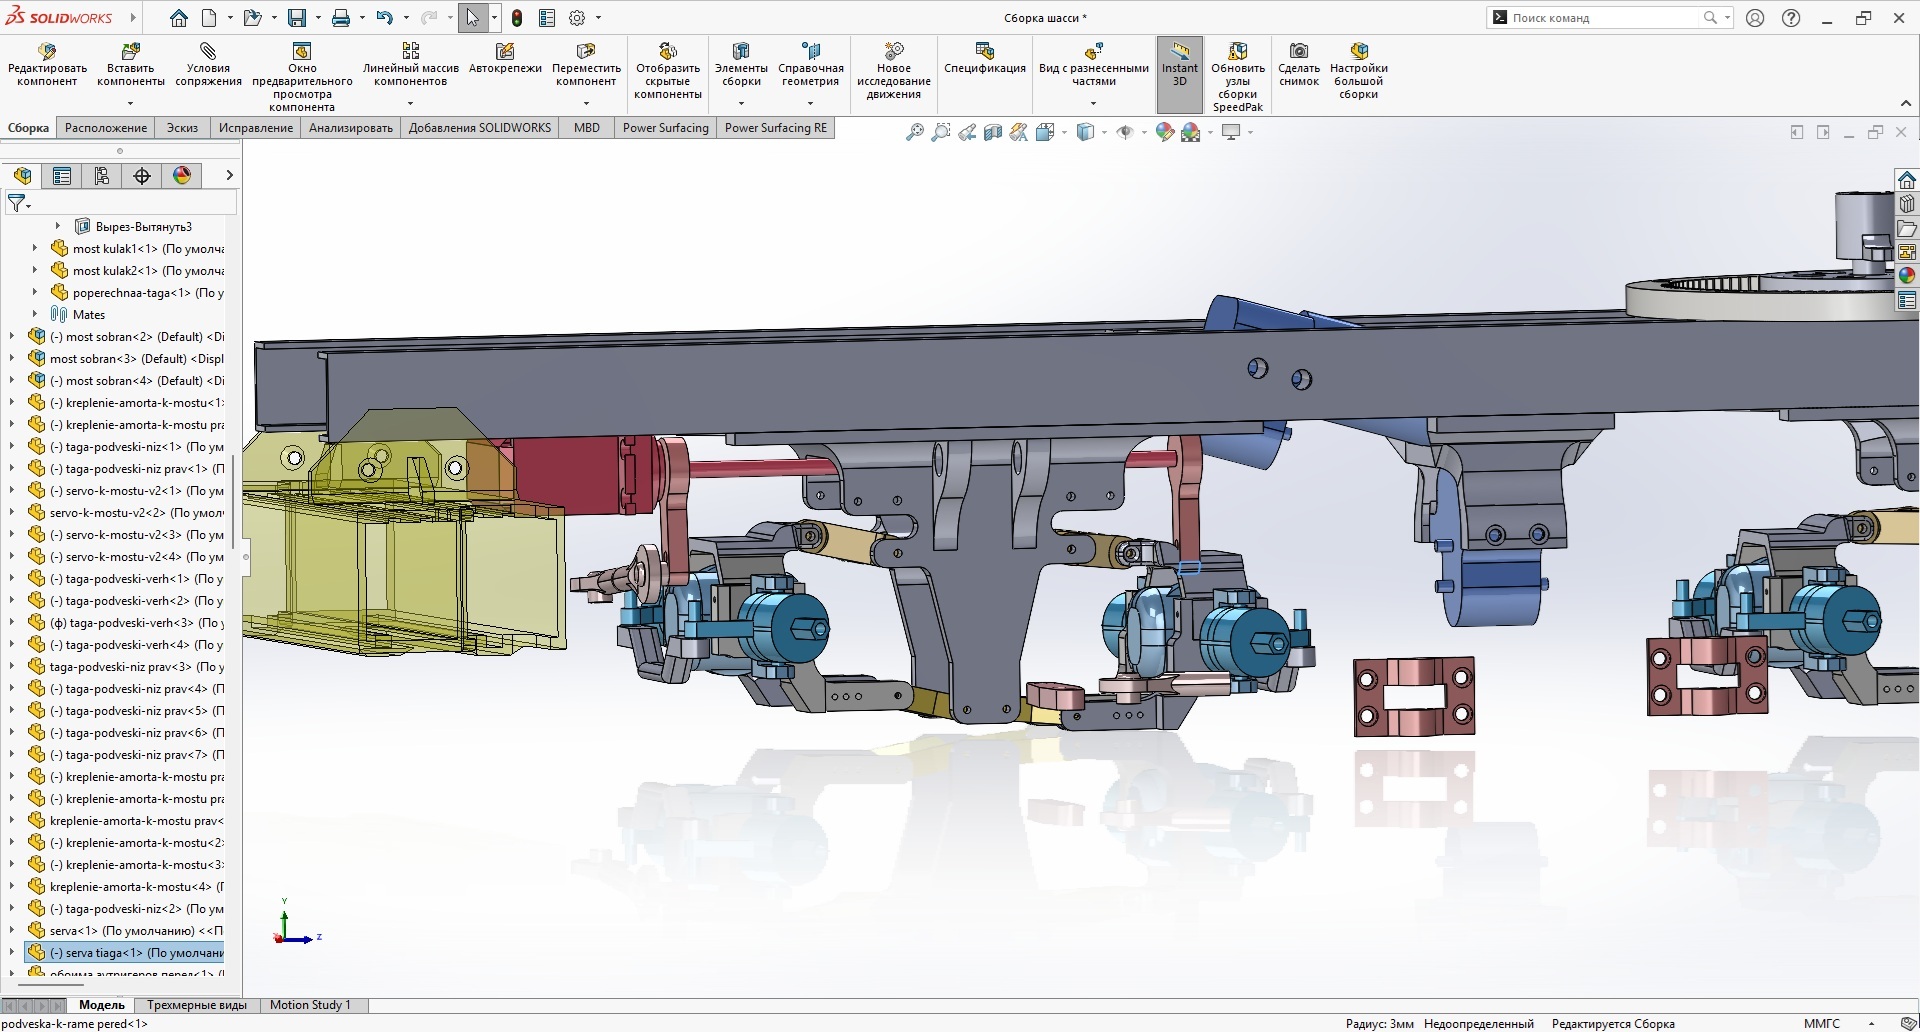Open Линейный массив компонентов dropdown arrow

point(410,104)
